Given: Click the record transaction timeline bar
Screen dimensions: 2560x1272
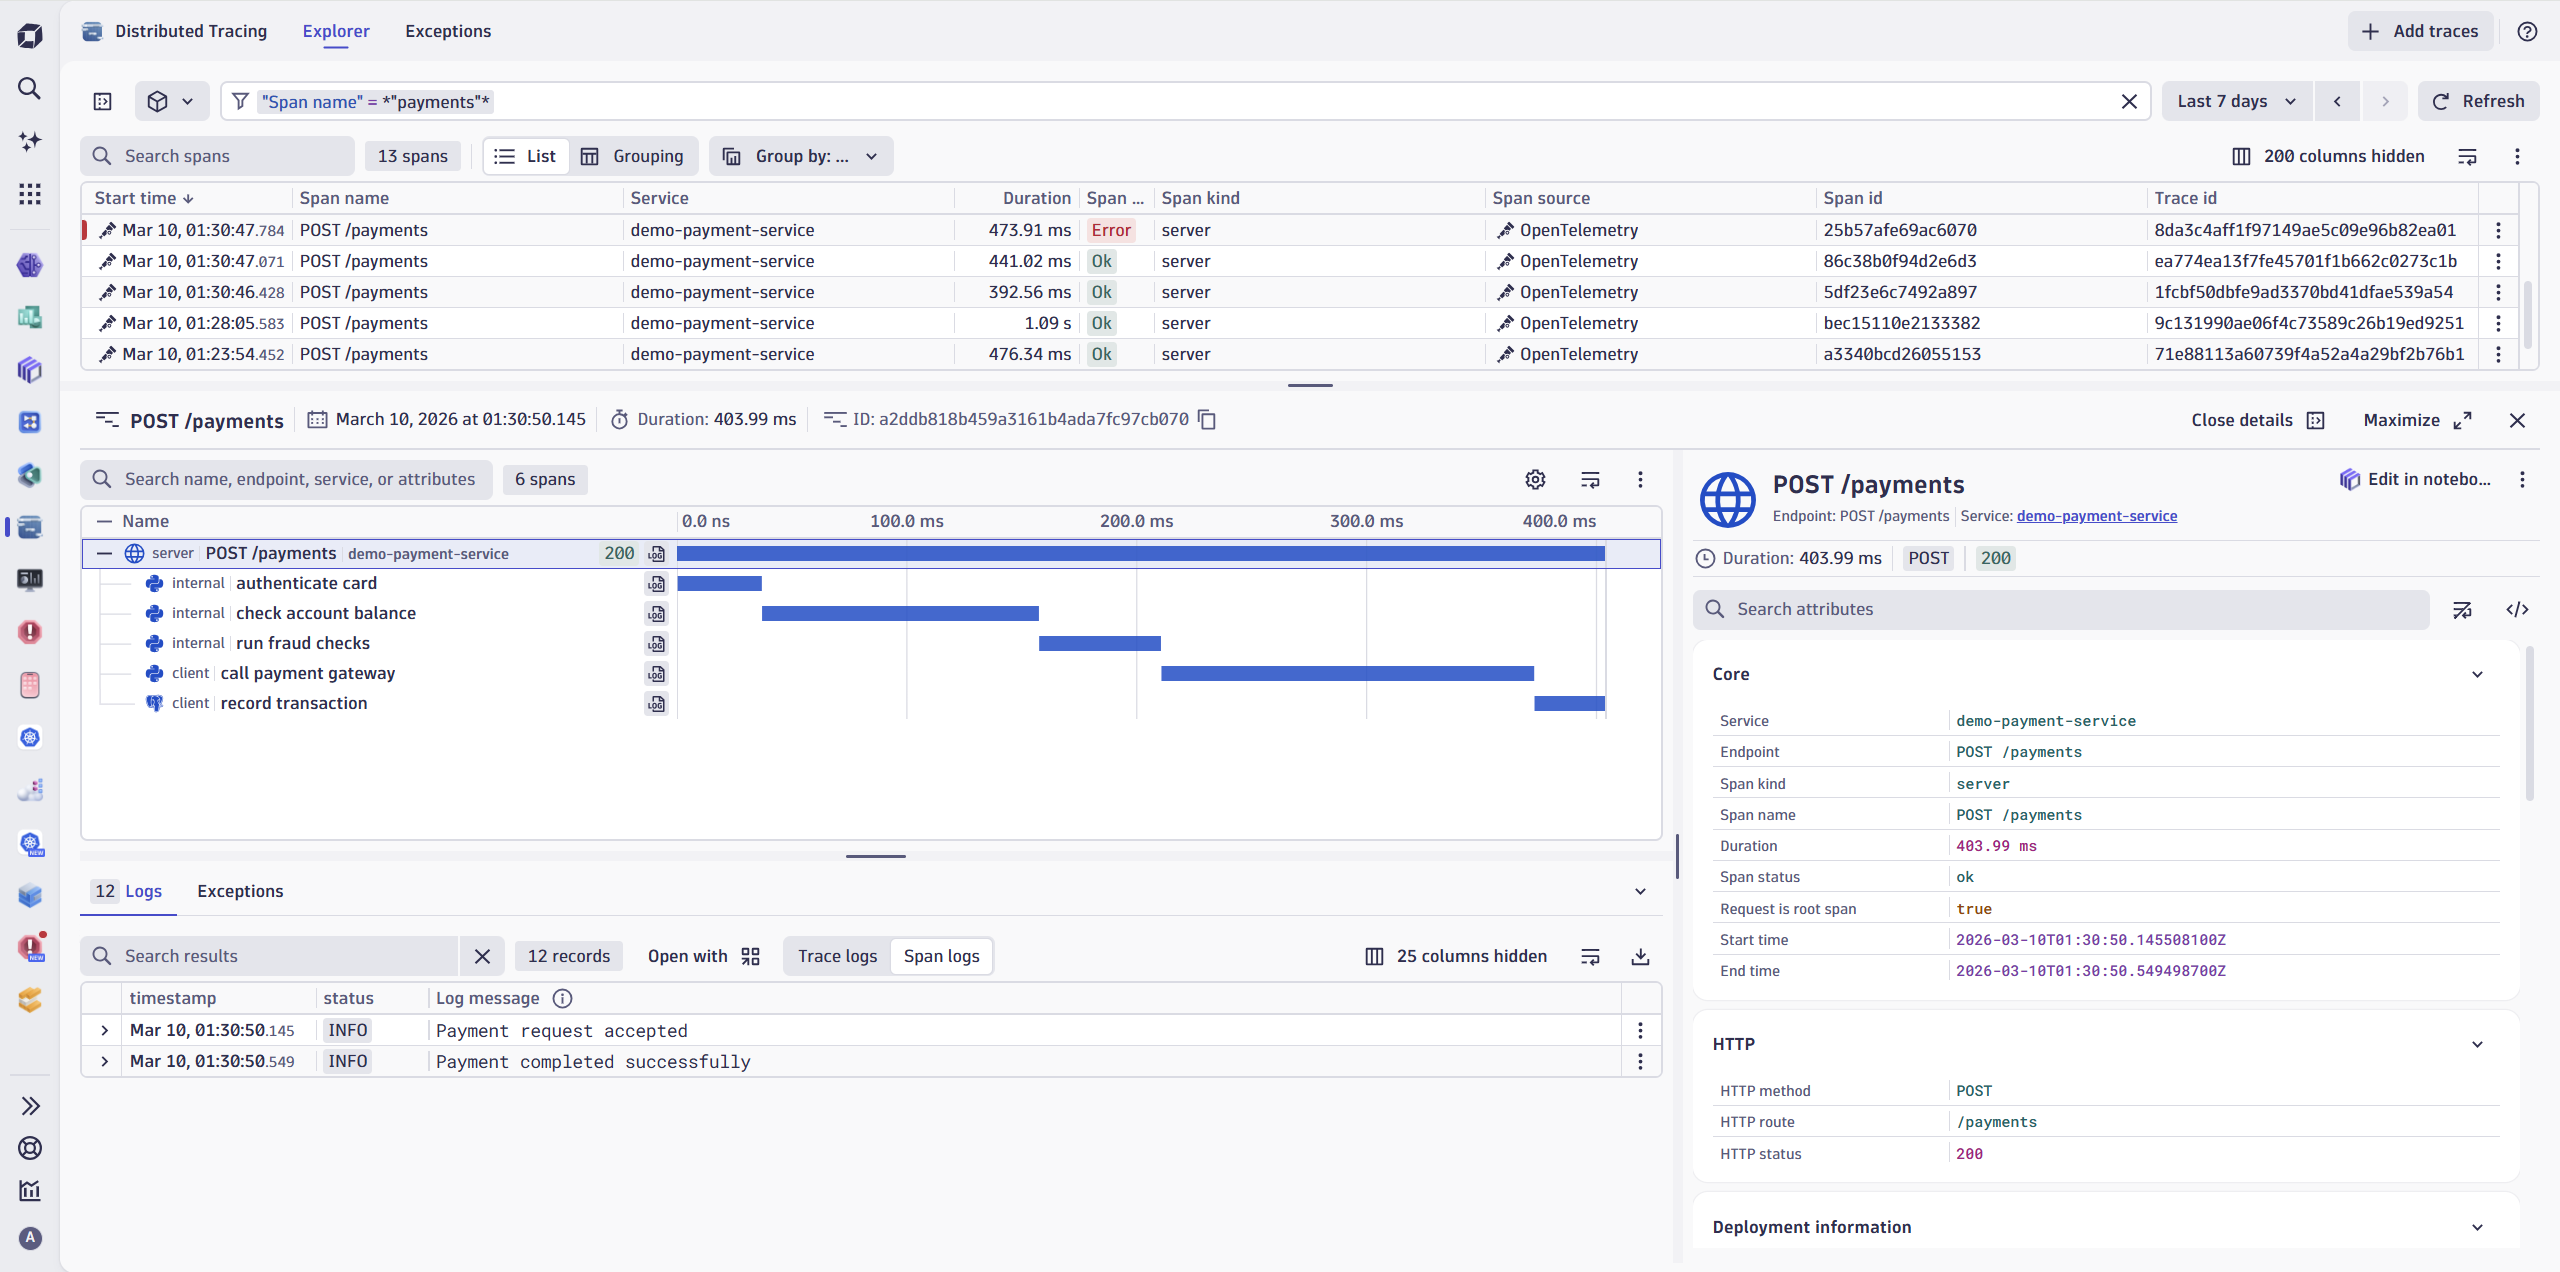Looking at the screenshot, I should (1569, 703).
